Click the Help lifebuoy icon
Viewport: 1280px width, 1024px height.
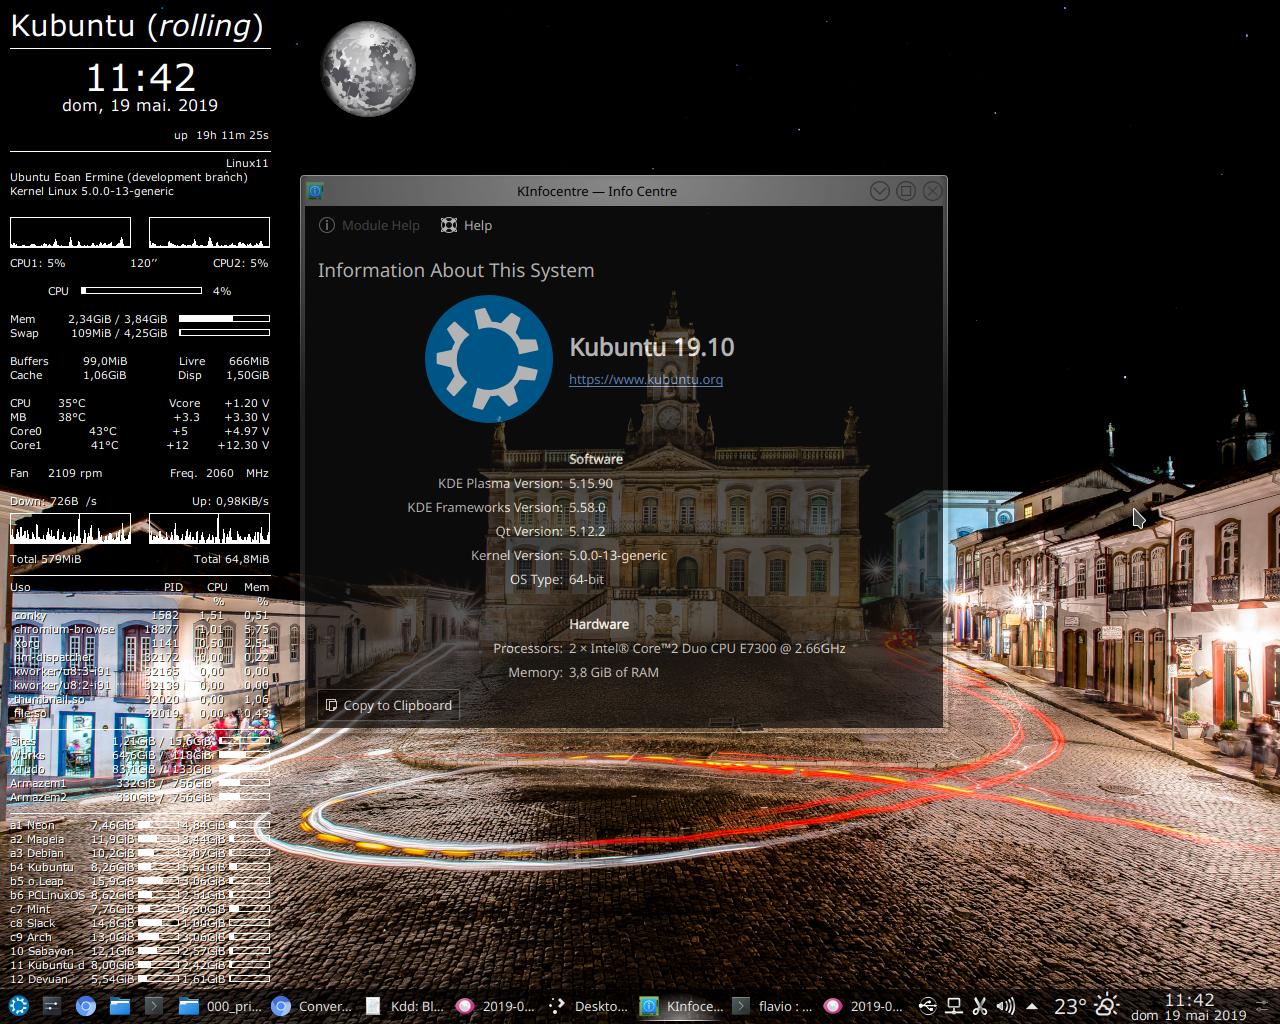coord(449,225)
